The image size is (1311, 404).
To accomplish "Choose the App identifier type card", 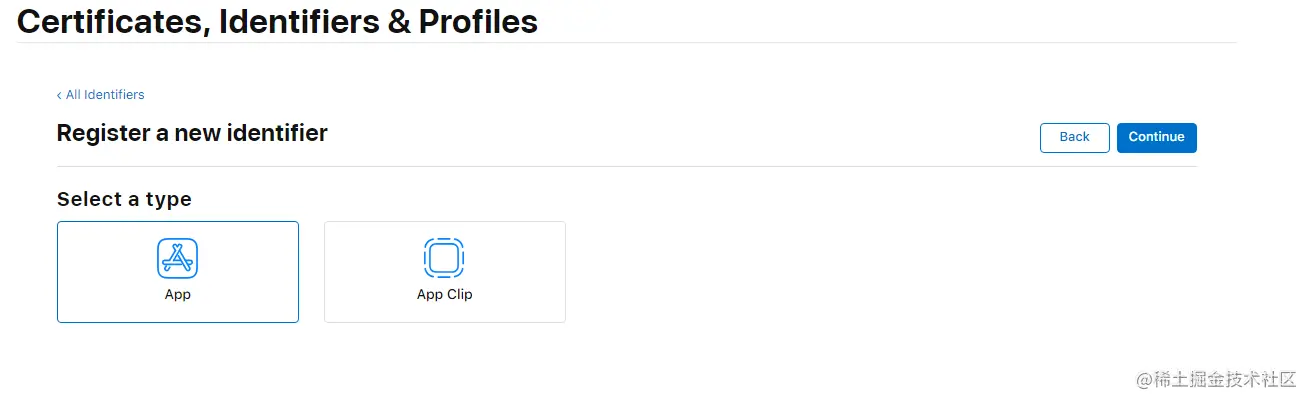I will pos(178,272).
